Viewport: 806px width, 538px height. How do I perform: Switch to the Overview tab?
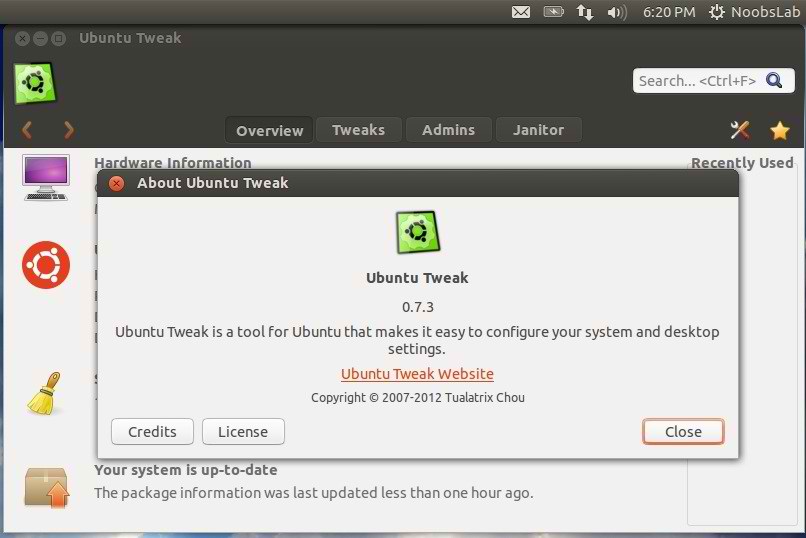click(x=269, y=130)
